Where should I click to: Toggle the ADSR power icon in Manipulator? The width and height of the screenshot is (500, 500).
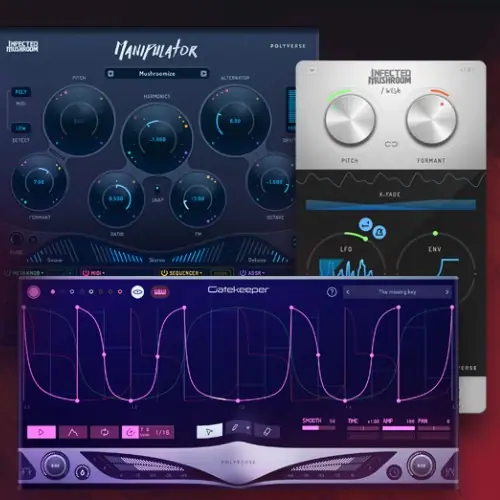[243, 273]
